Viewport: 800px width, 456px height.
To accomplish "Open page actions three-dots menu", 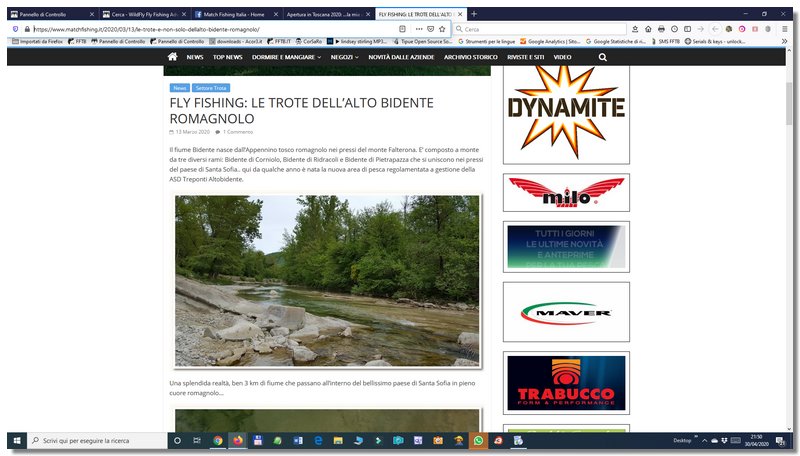I will coord(419,29).
